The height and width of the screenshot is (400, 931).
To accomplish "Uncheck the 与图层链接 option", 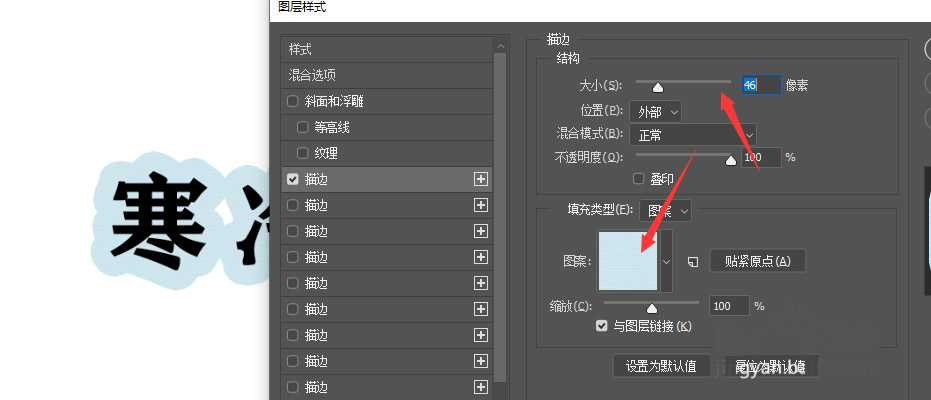I will tap(601, 326).
